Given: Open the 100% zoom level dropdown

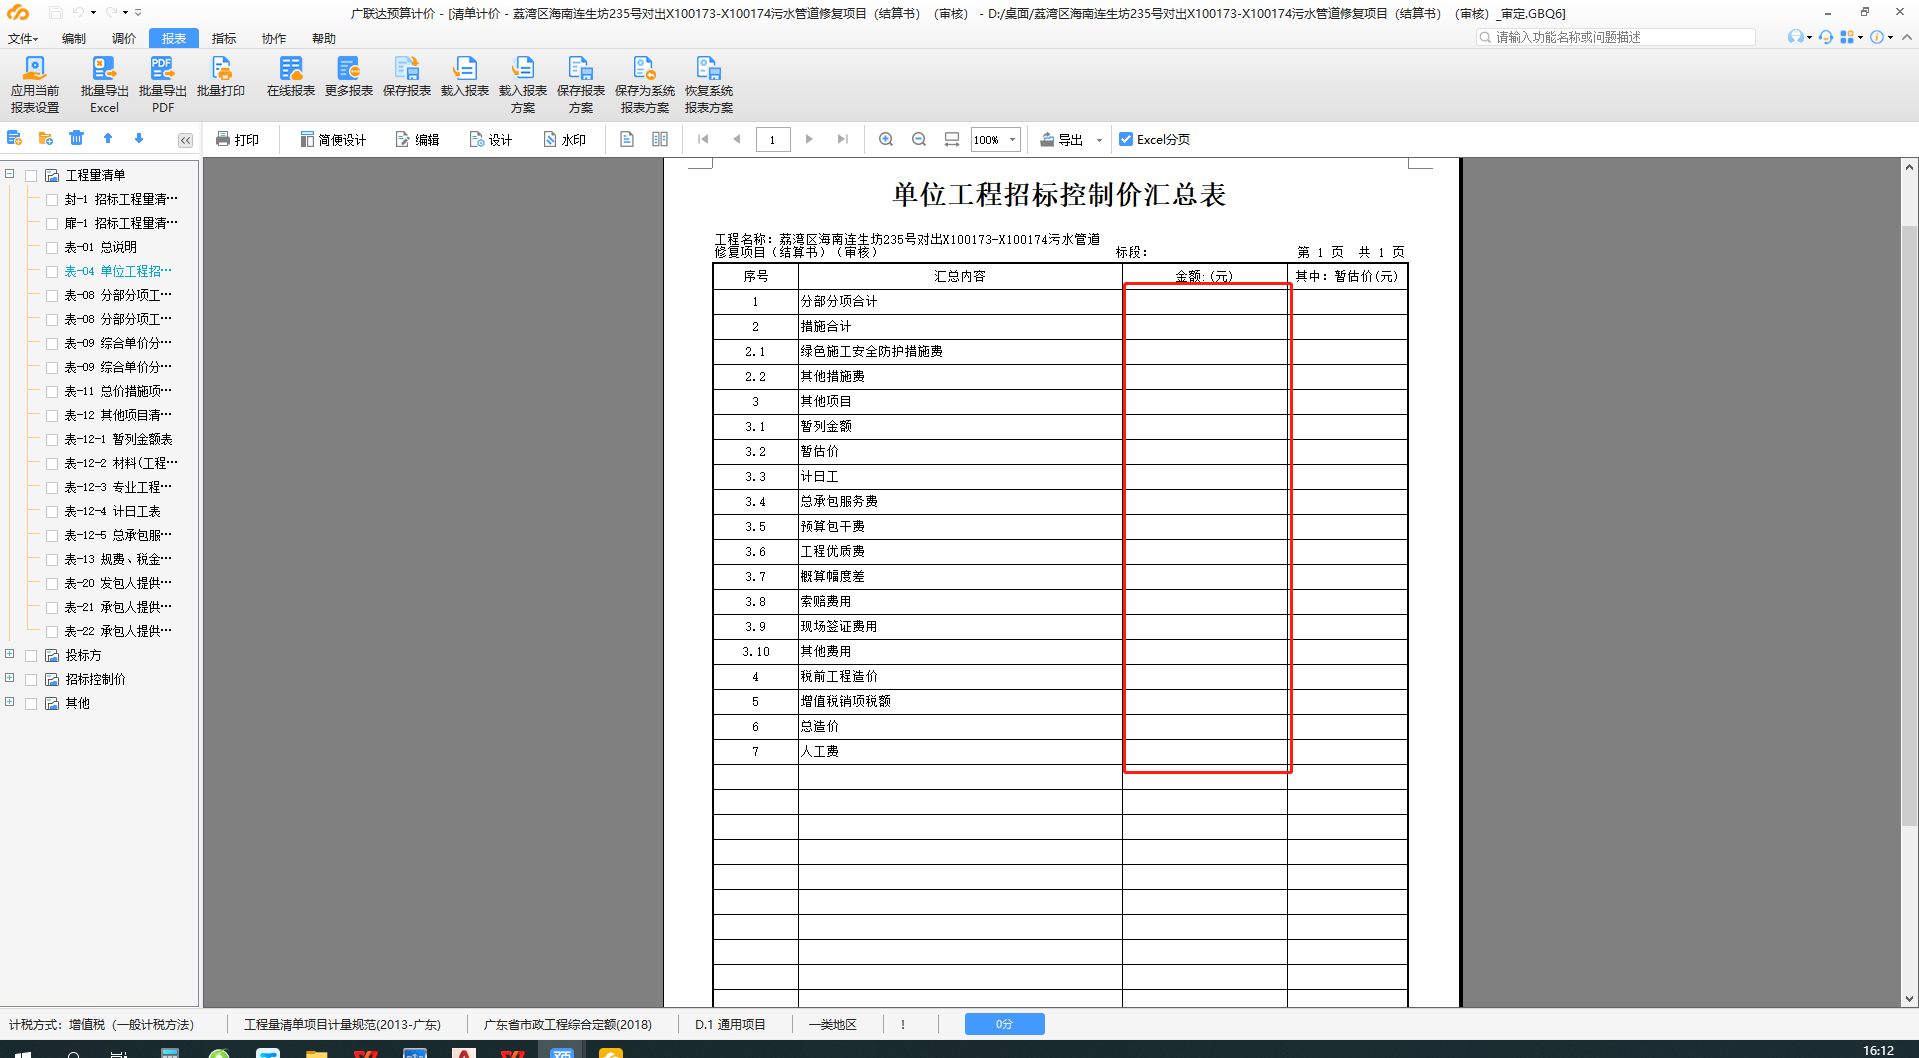Looking at the screenshot, I should coord(1013,139).
